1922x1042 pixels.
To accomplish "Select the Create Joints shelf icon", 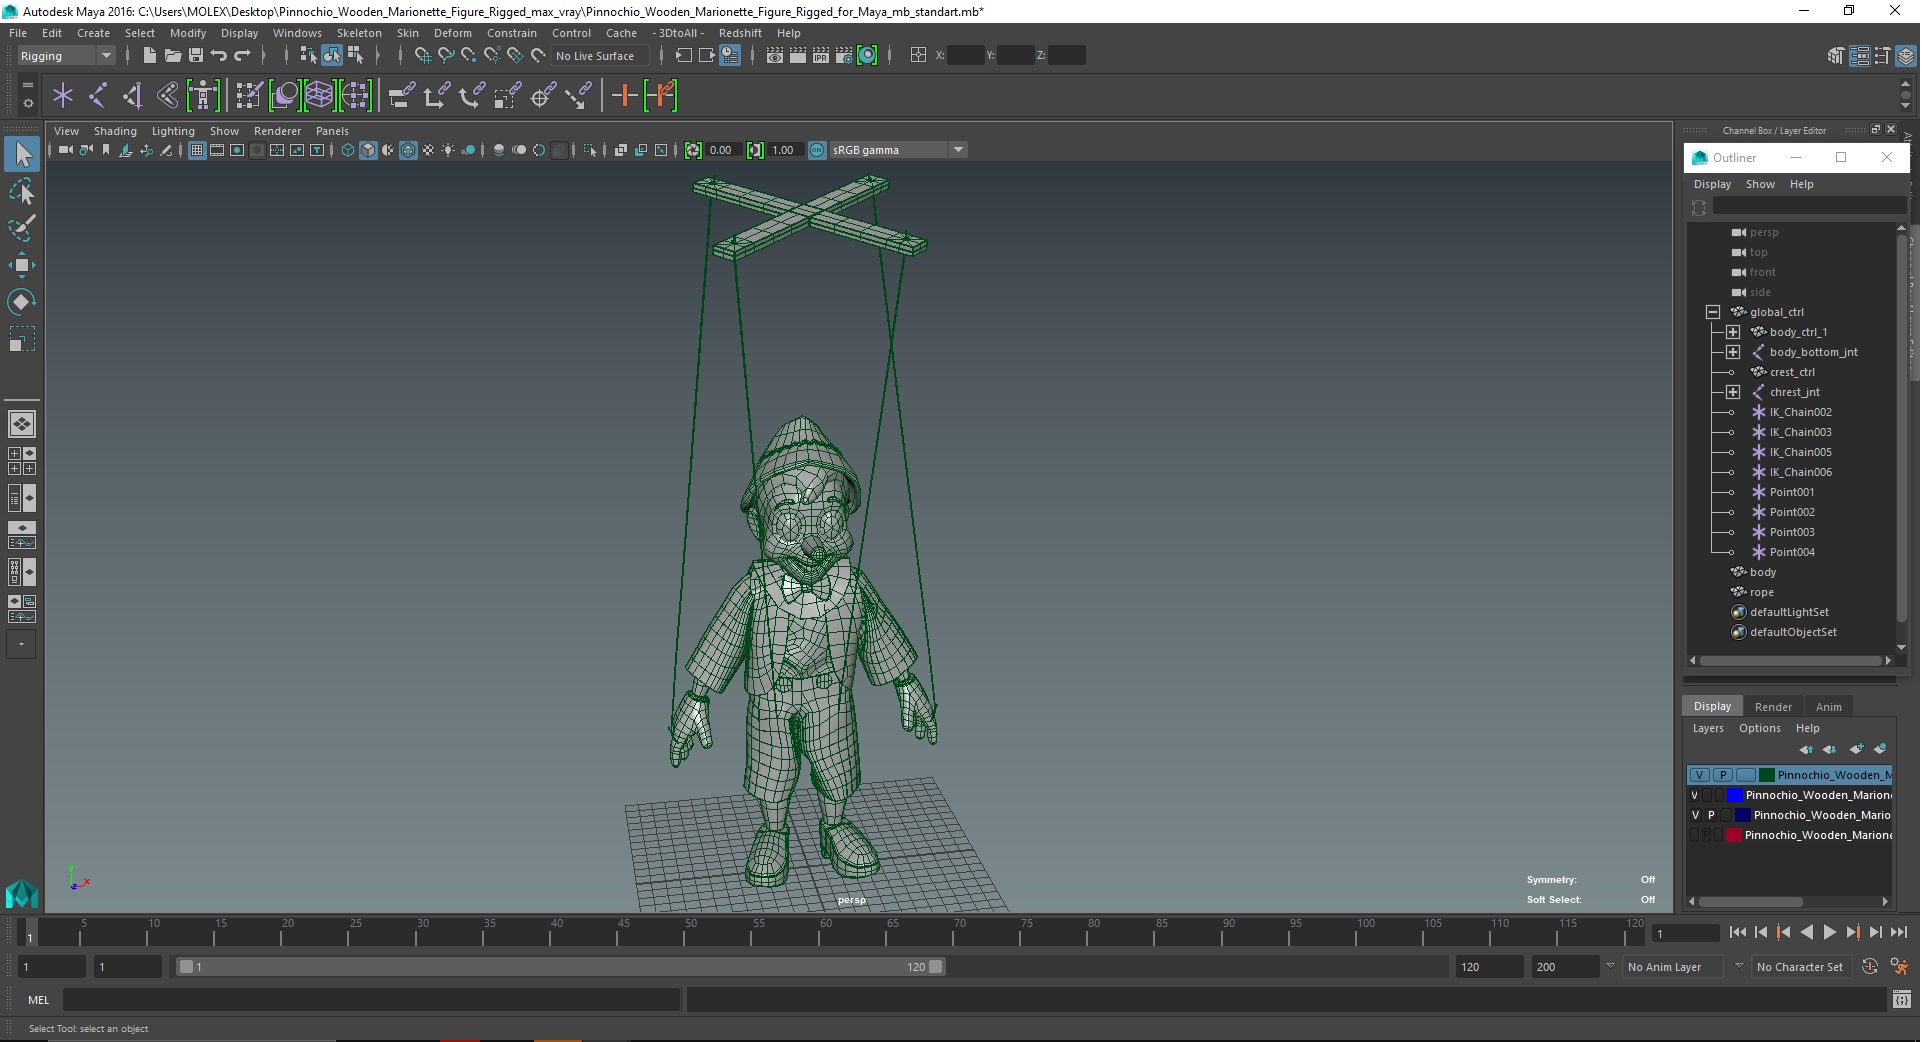I will click(x=98, y=96).
